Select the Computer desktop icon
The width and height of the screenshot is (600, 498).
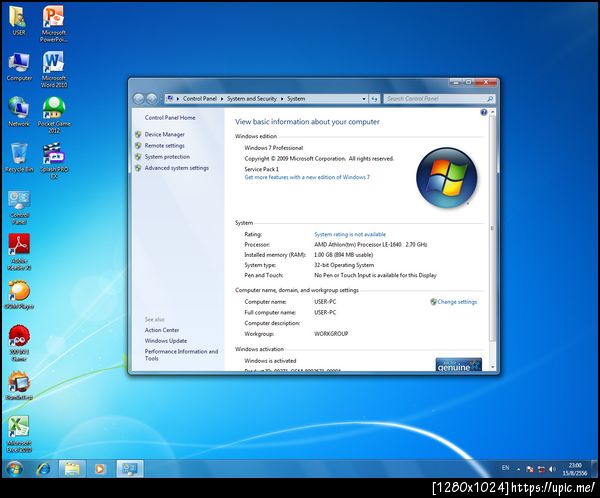(x=19, y=67)
